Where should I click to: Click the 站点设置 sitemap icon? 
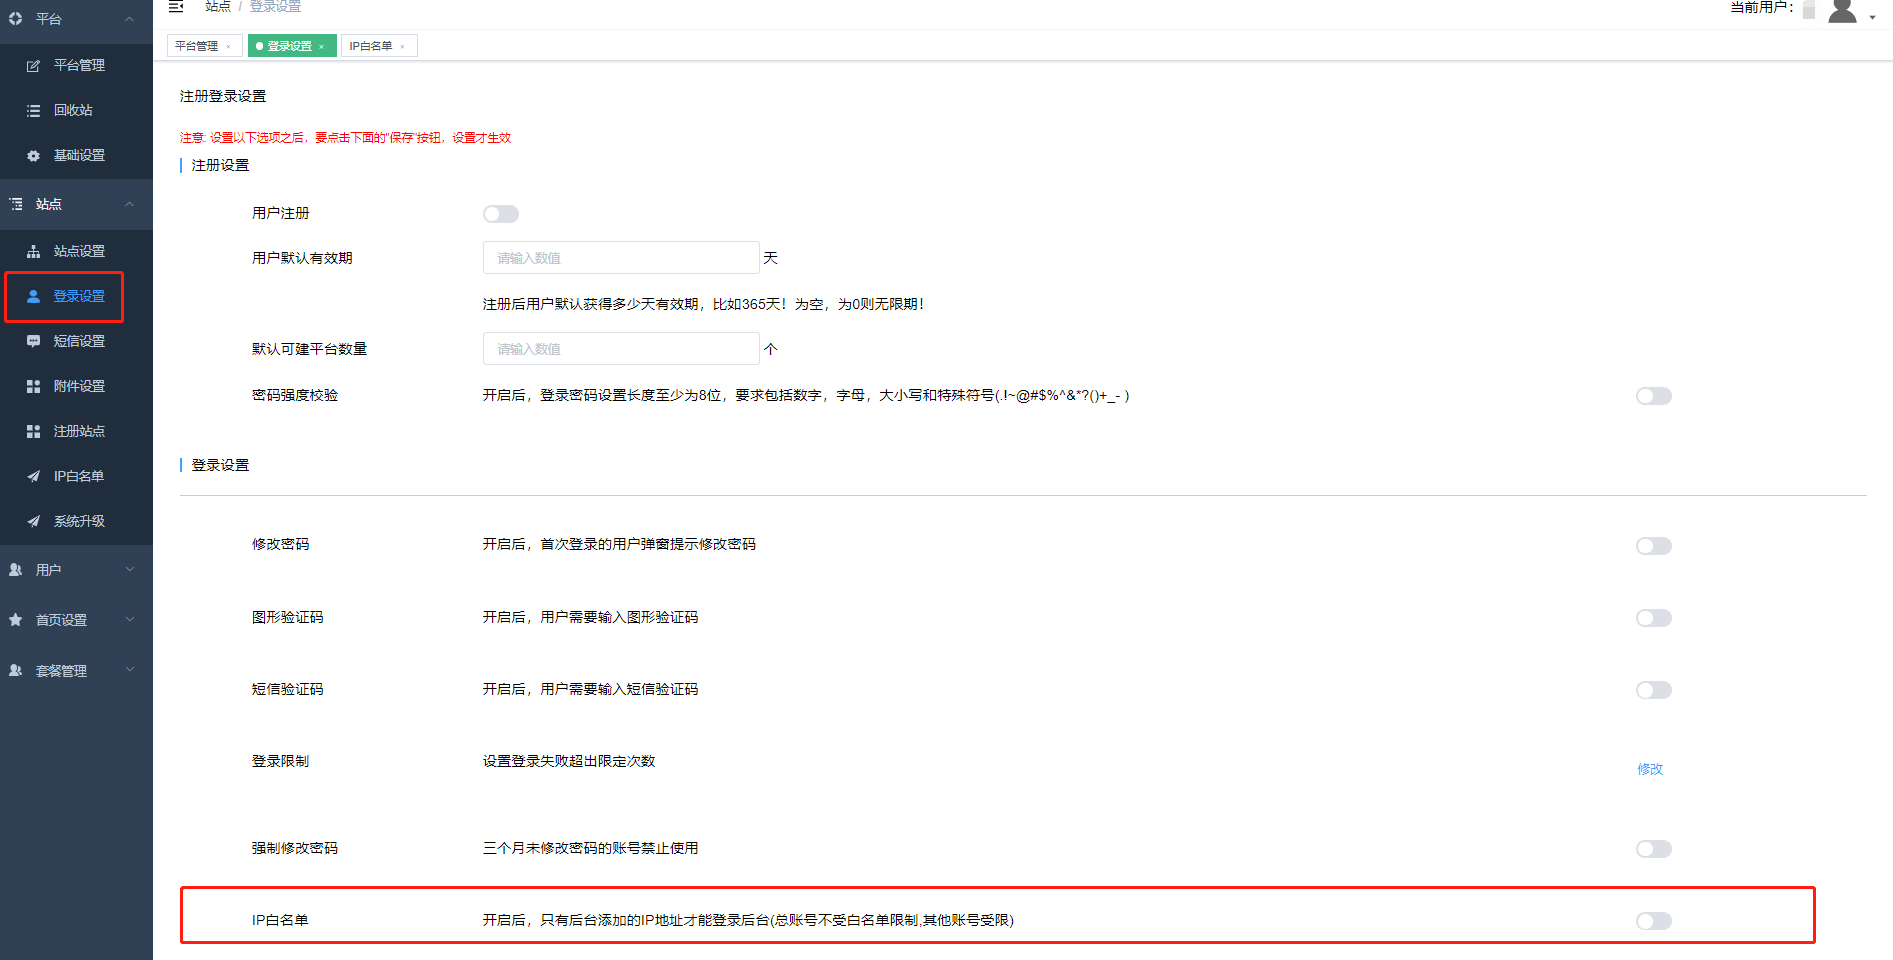pyautogui.click(x=33, y=252)
